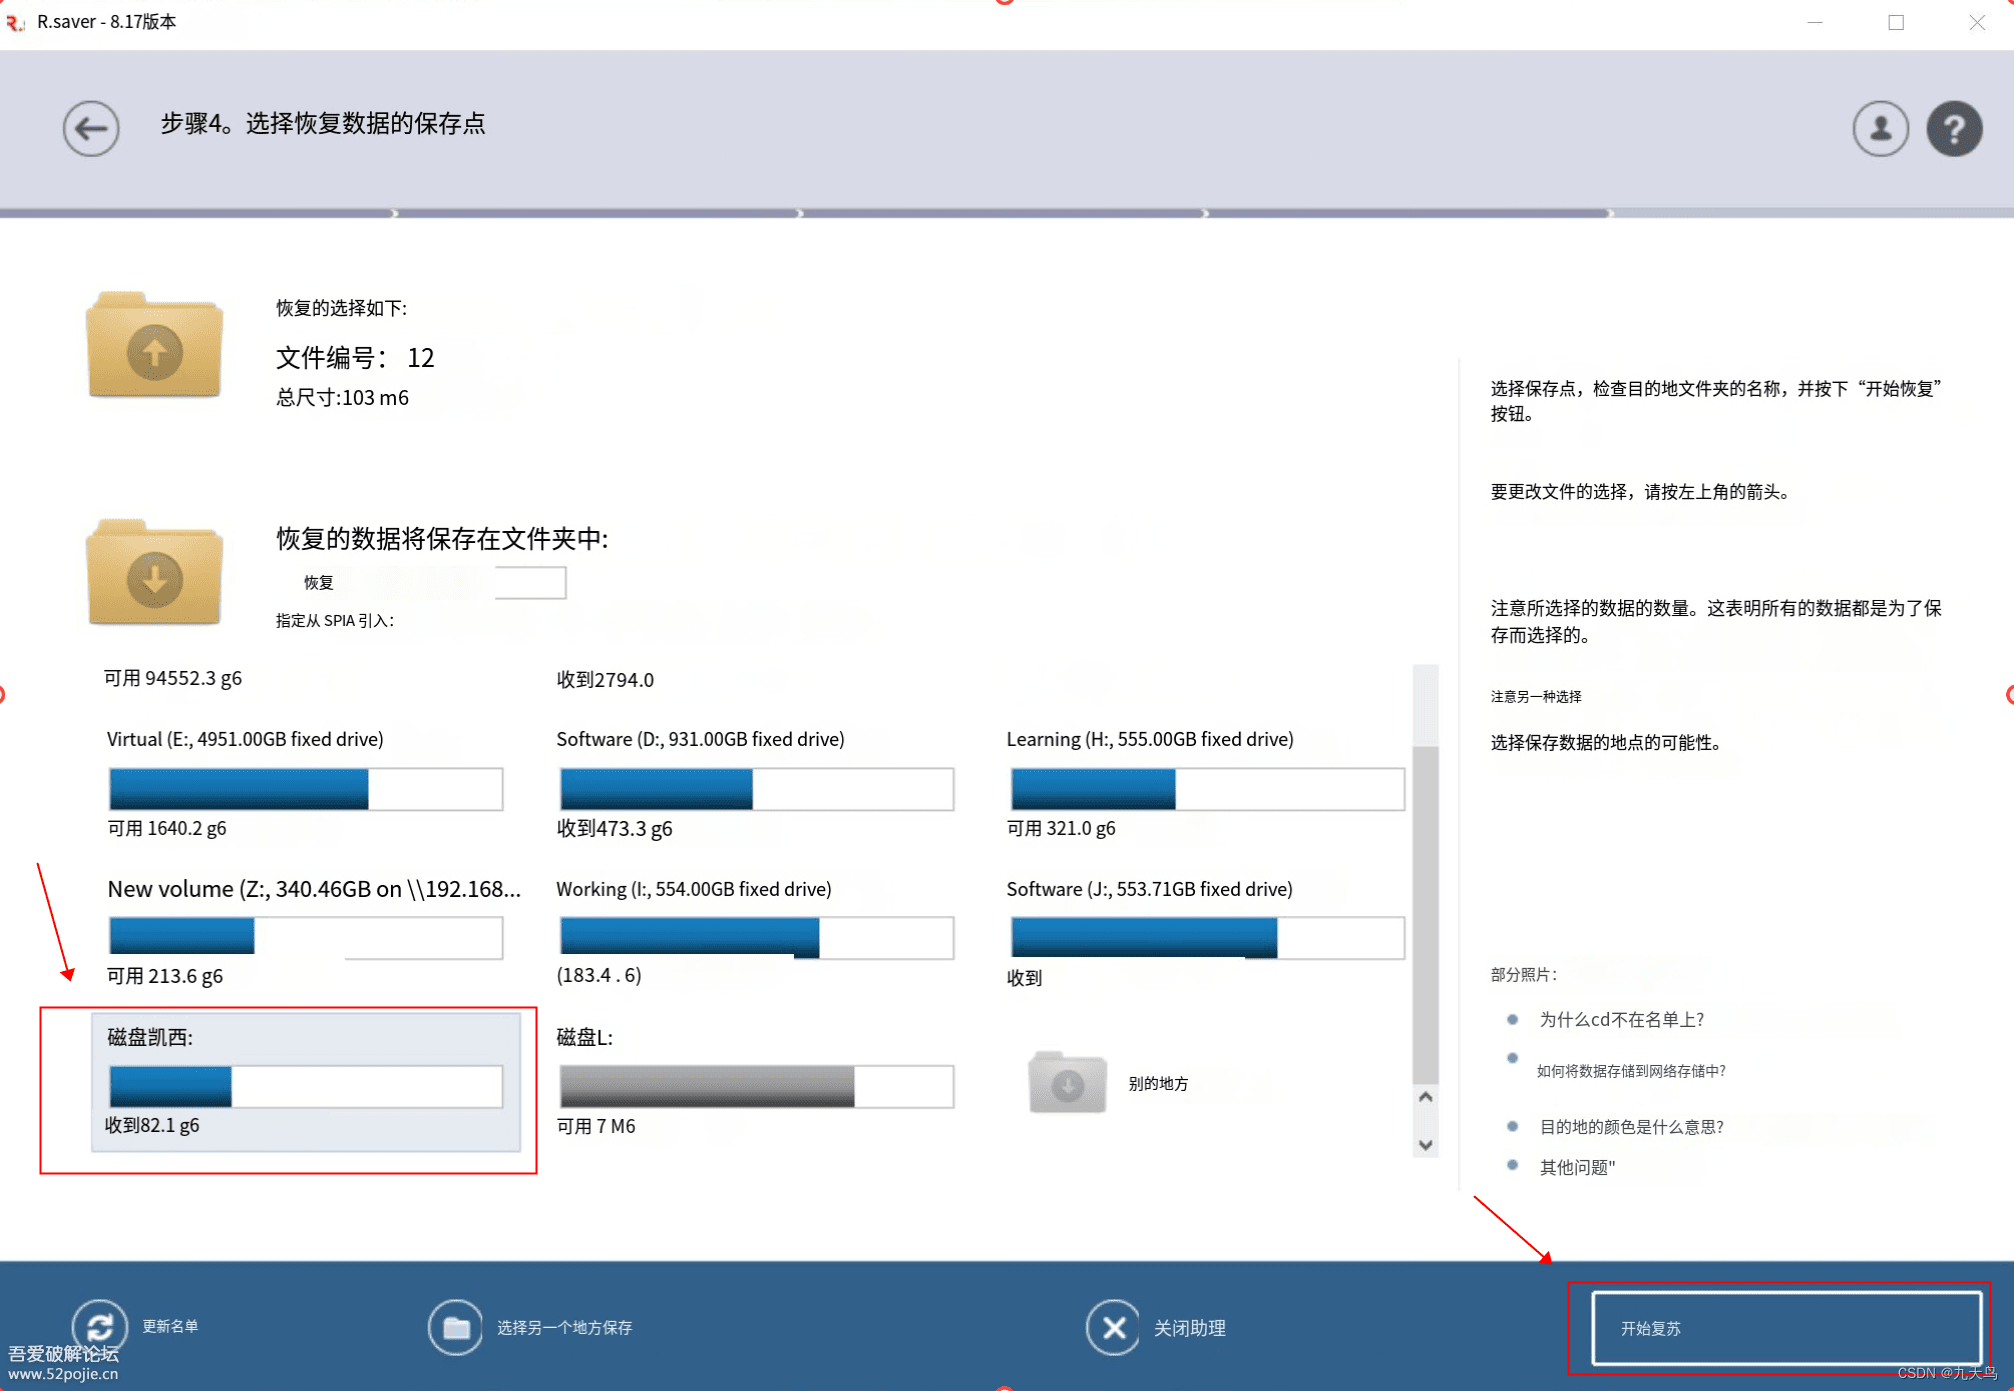The width and height of the screenshot is (2014, 1391).
Task: Open link 如何将数据存储到网络存储中?
Action: (1631, 1071)
